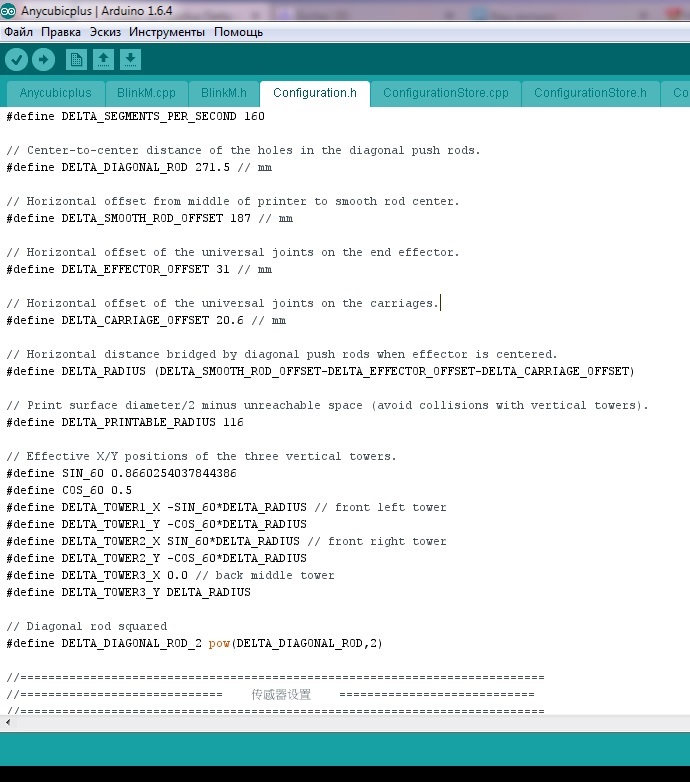Click the DELTA_DIAGONAL_ROD 271.5 value

tap(212, 167)
